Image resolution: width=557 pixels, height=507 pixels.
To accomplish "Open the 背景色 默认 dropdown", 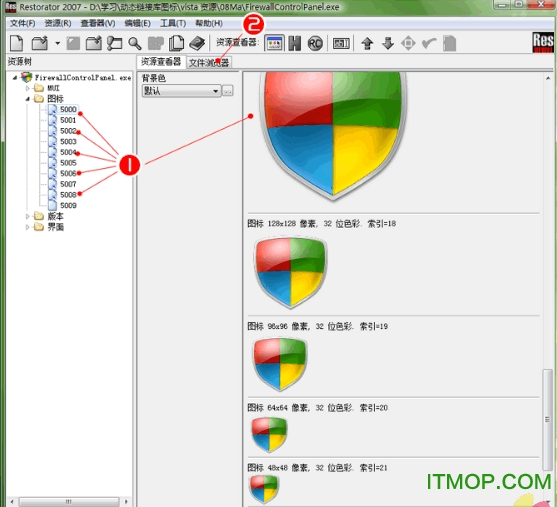I will pos(181,91).
